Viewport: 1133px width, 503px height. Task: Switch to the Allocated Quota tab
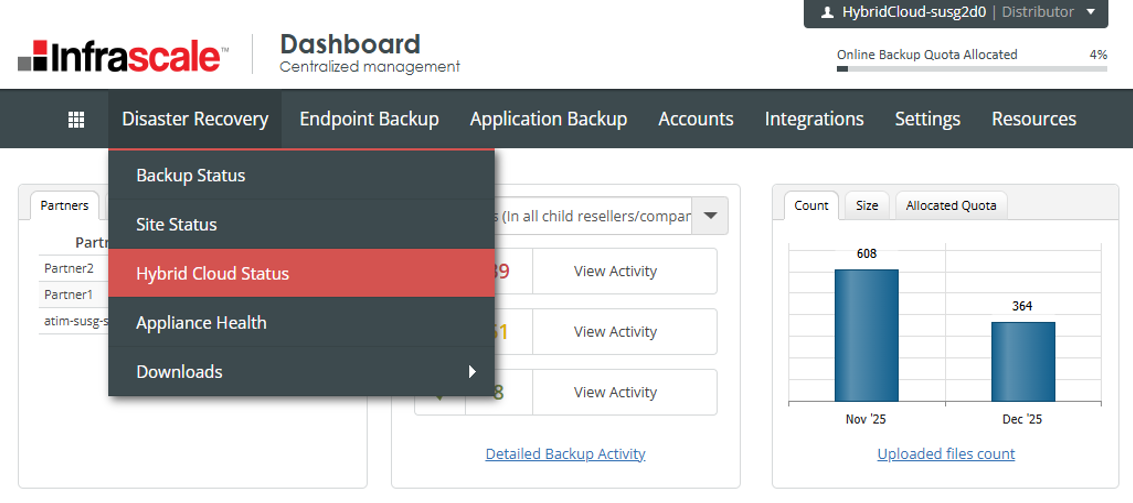[950, 206]
